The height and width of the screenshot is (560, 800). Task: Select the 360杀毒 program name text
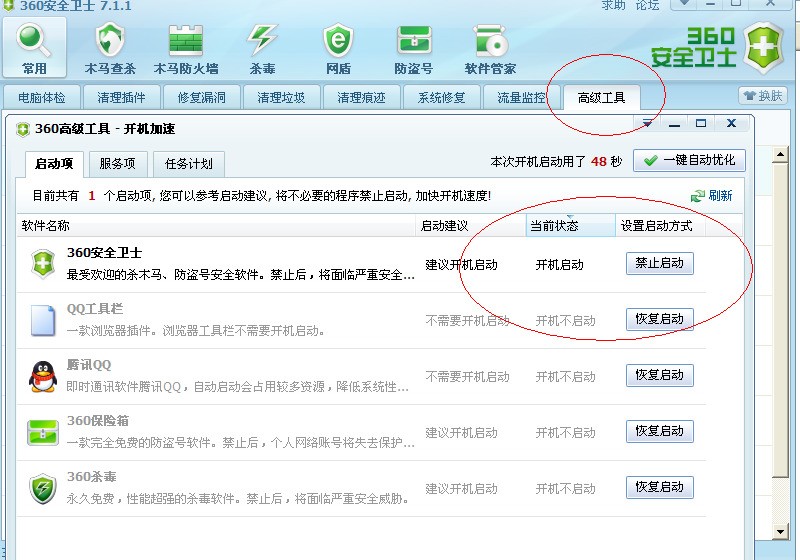pos(92,477)
